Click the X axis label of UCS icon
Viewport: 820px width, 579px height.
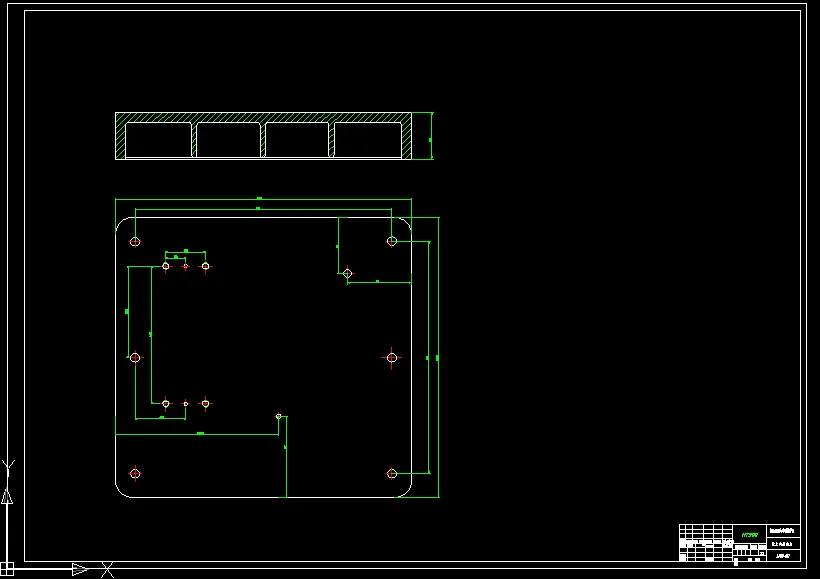tap(107, 570)
